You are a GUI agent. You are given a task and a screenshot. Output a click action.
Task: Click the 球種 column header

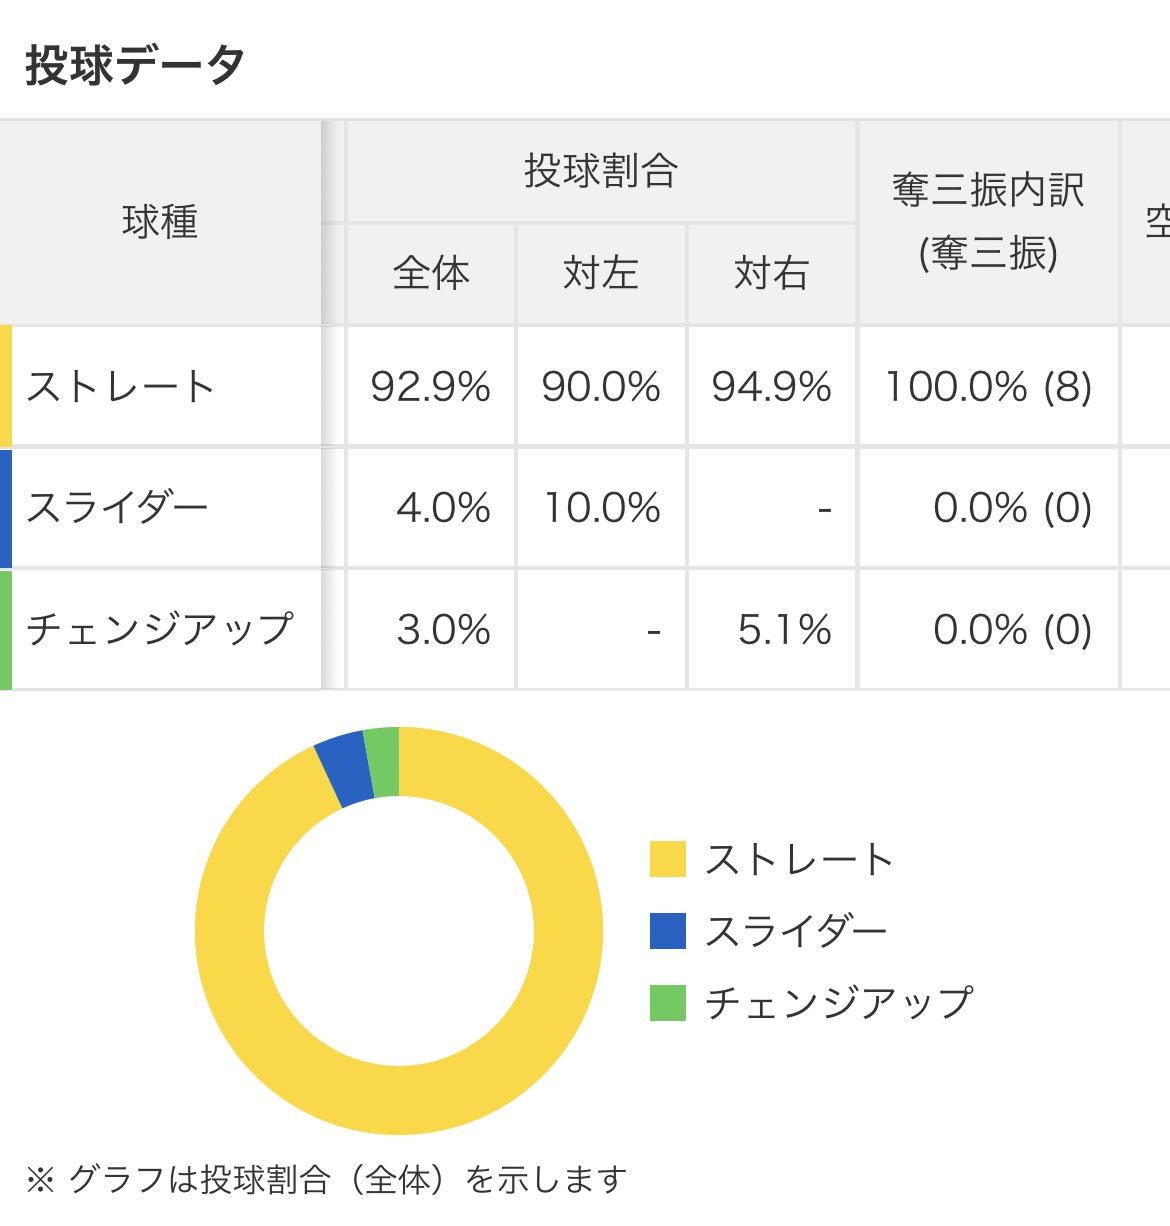[160, 222]
